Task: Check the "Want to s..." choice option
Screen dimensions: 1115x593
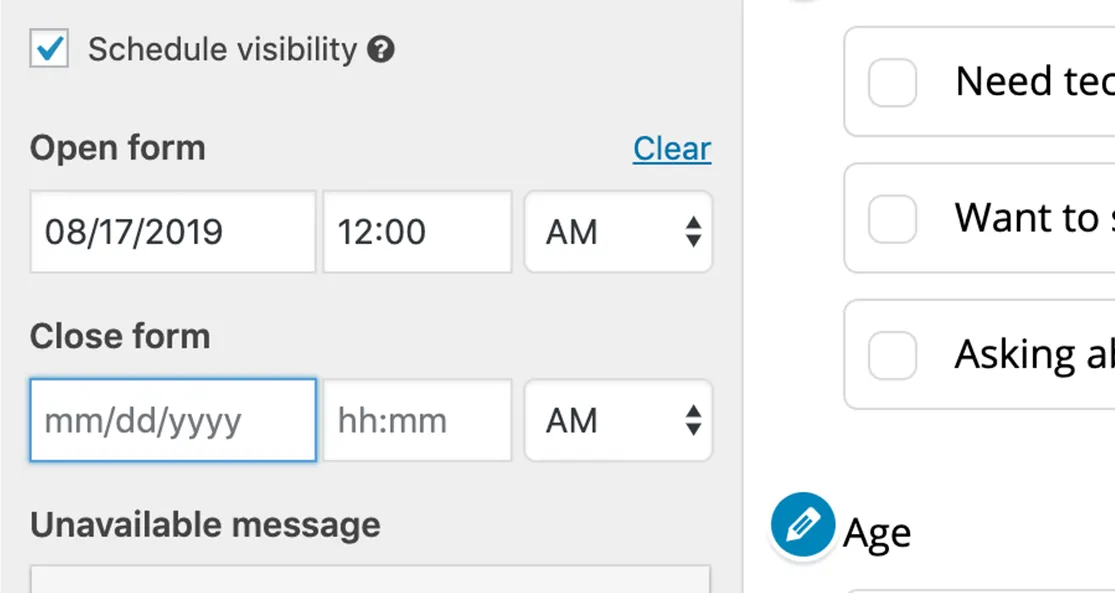Action: 891,219
